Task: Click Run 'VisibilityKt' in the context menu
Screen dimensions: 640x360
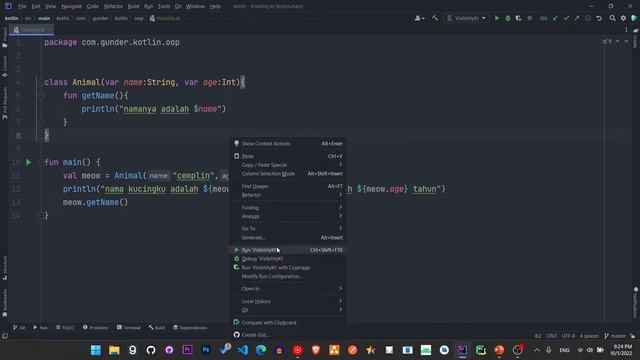Action: (288, 250)
